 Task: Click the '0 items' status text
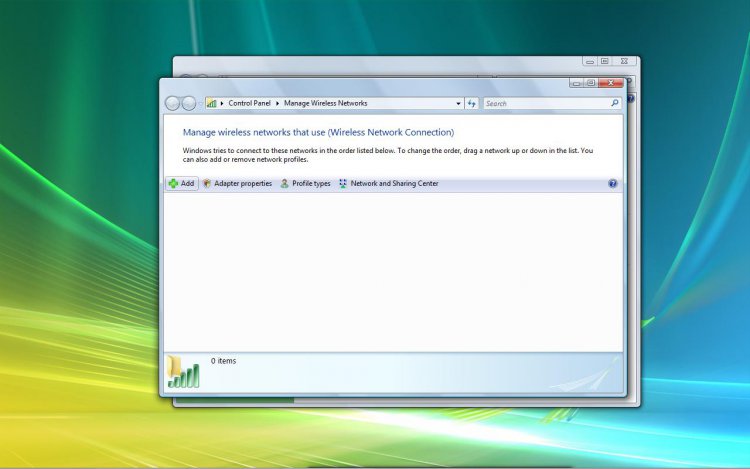coord(223,361)
